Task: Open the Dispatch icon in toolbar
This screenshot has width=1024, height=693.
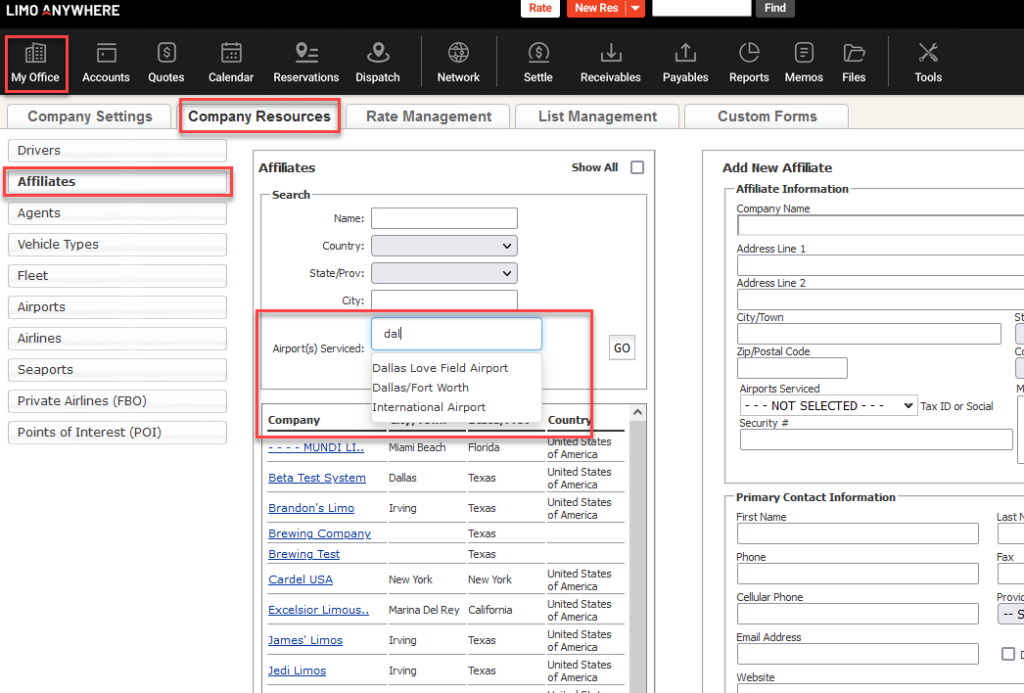Action: [377, 62]
